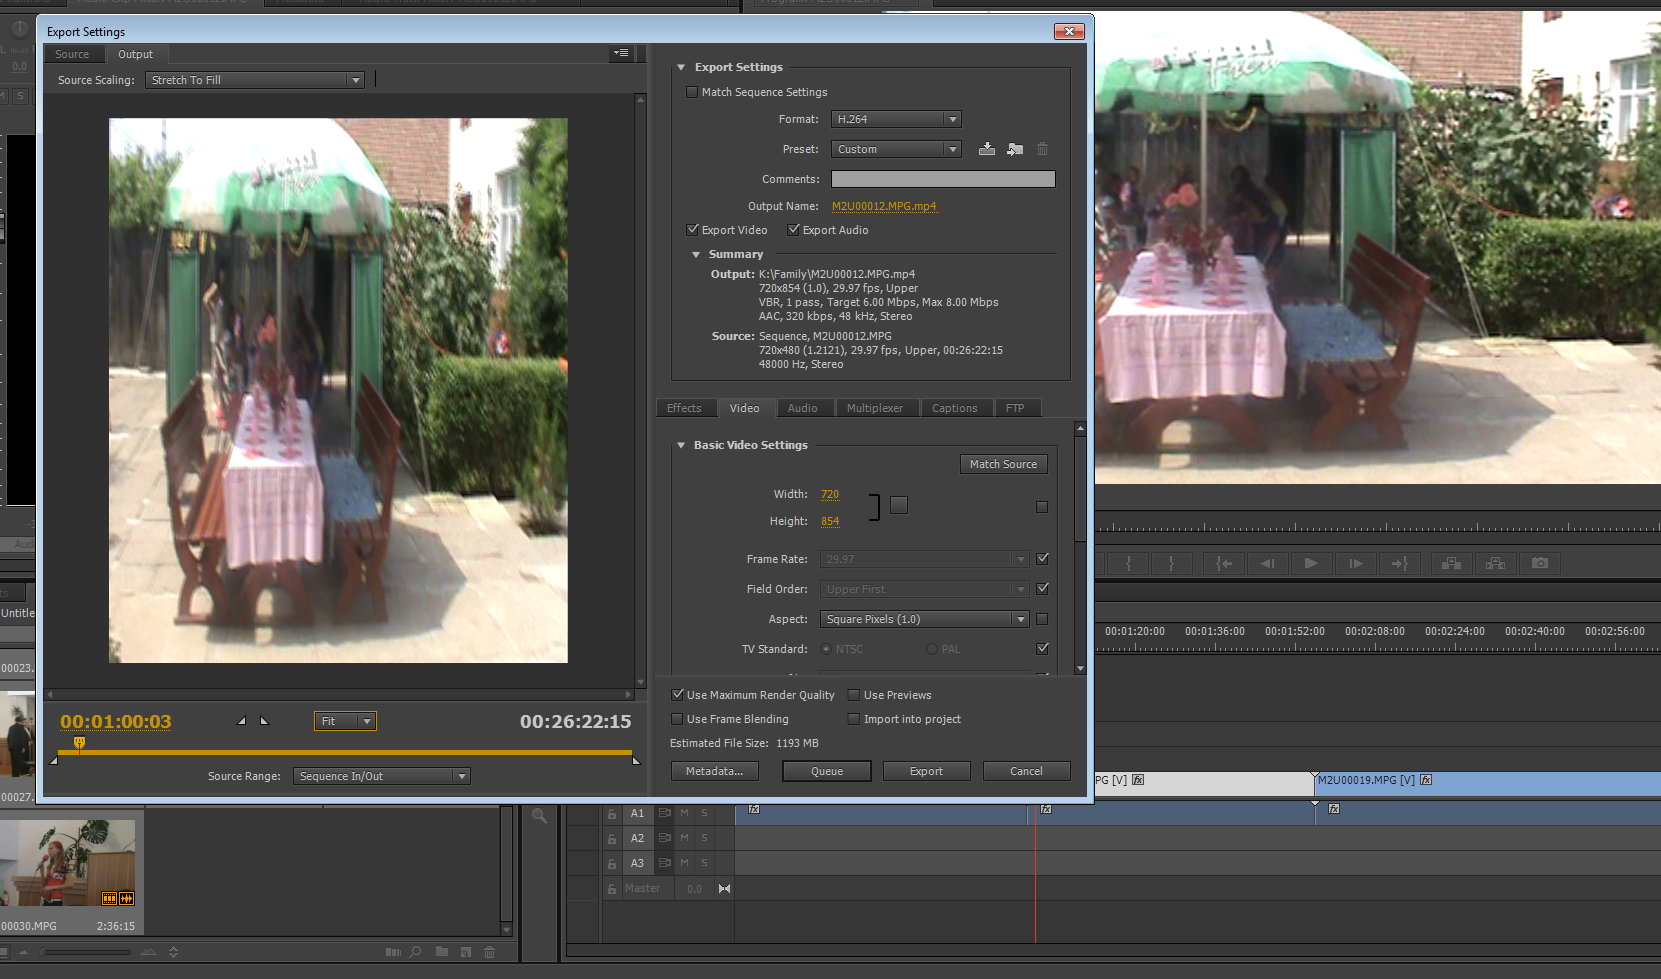Collapse the Summary section
Image resolution: width=1661 pixels, height=979 pixels.
(x=696, y=255)
